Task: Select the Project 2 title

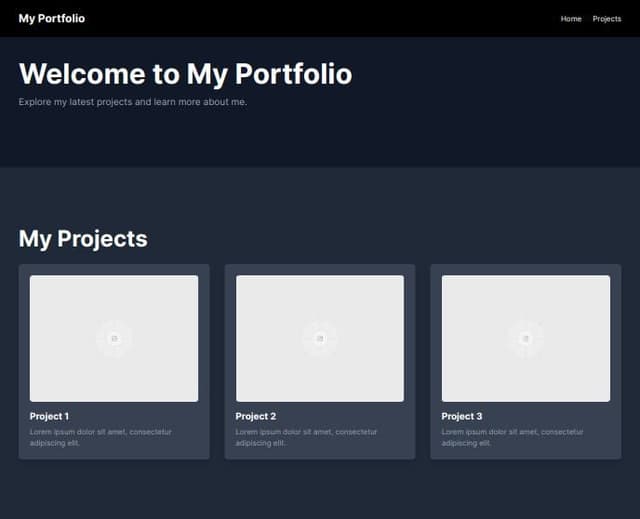Action: pos(256,416)
